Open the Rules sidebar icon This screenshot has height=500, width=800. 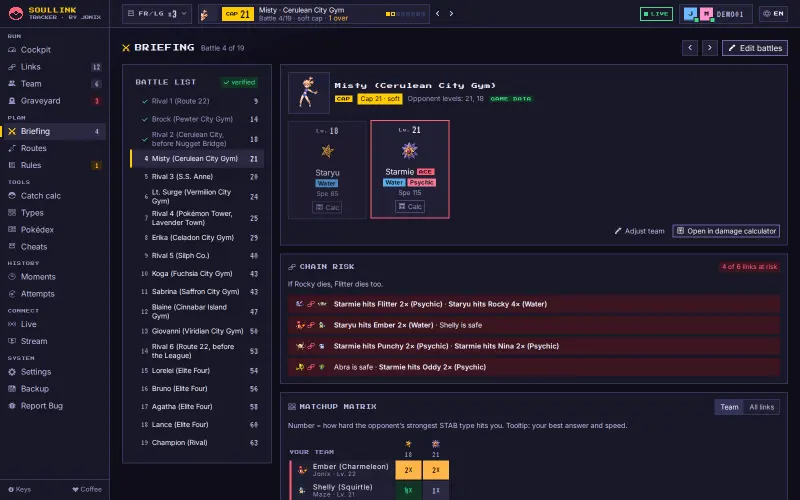tap(12, 165)
